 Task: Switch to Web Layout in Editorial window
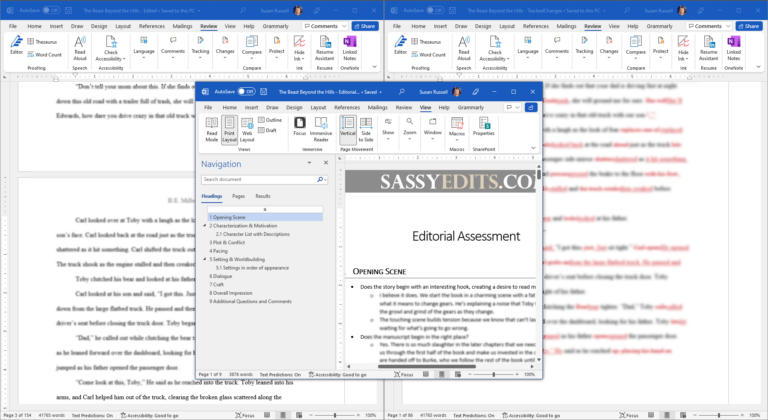coord(247,129)
